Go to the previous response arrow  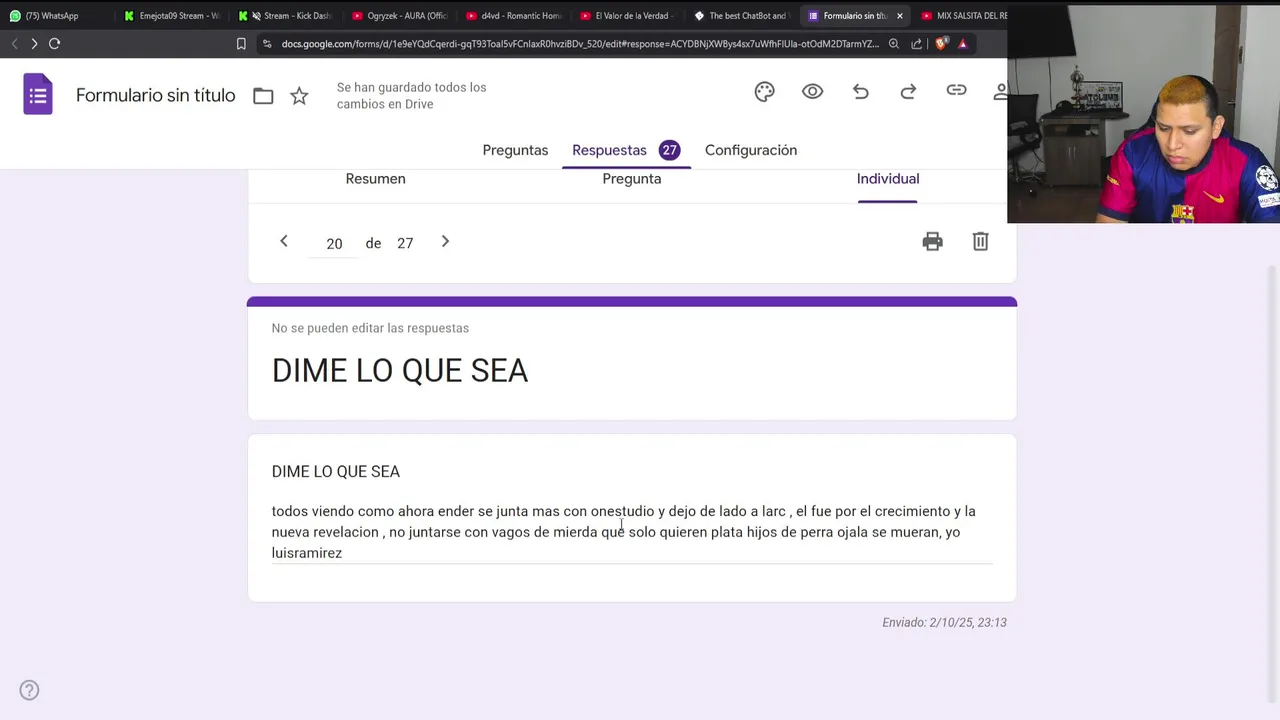pos(284,241)
